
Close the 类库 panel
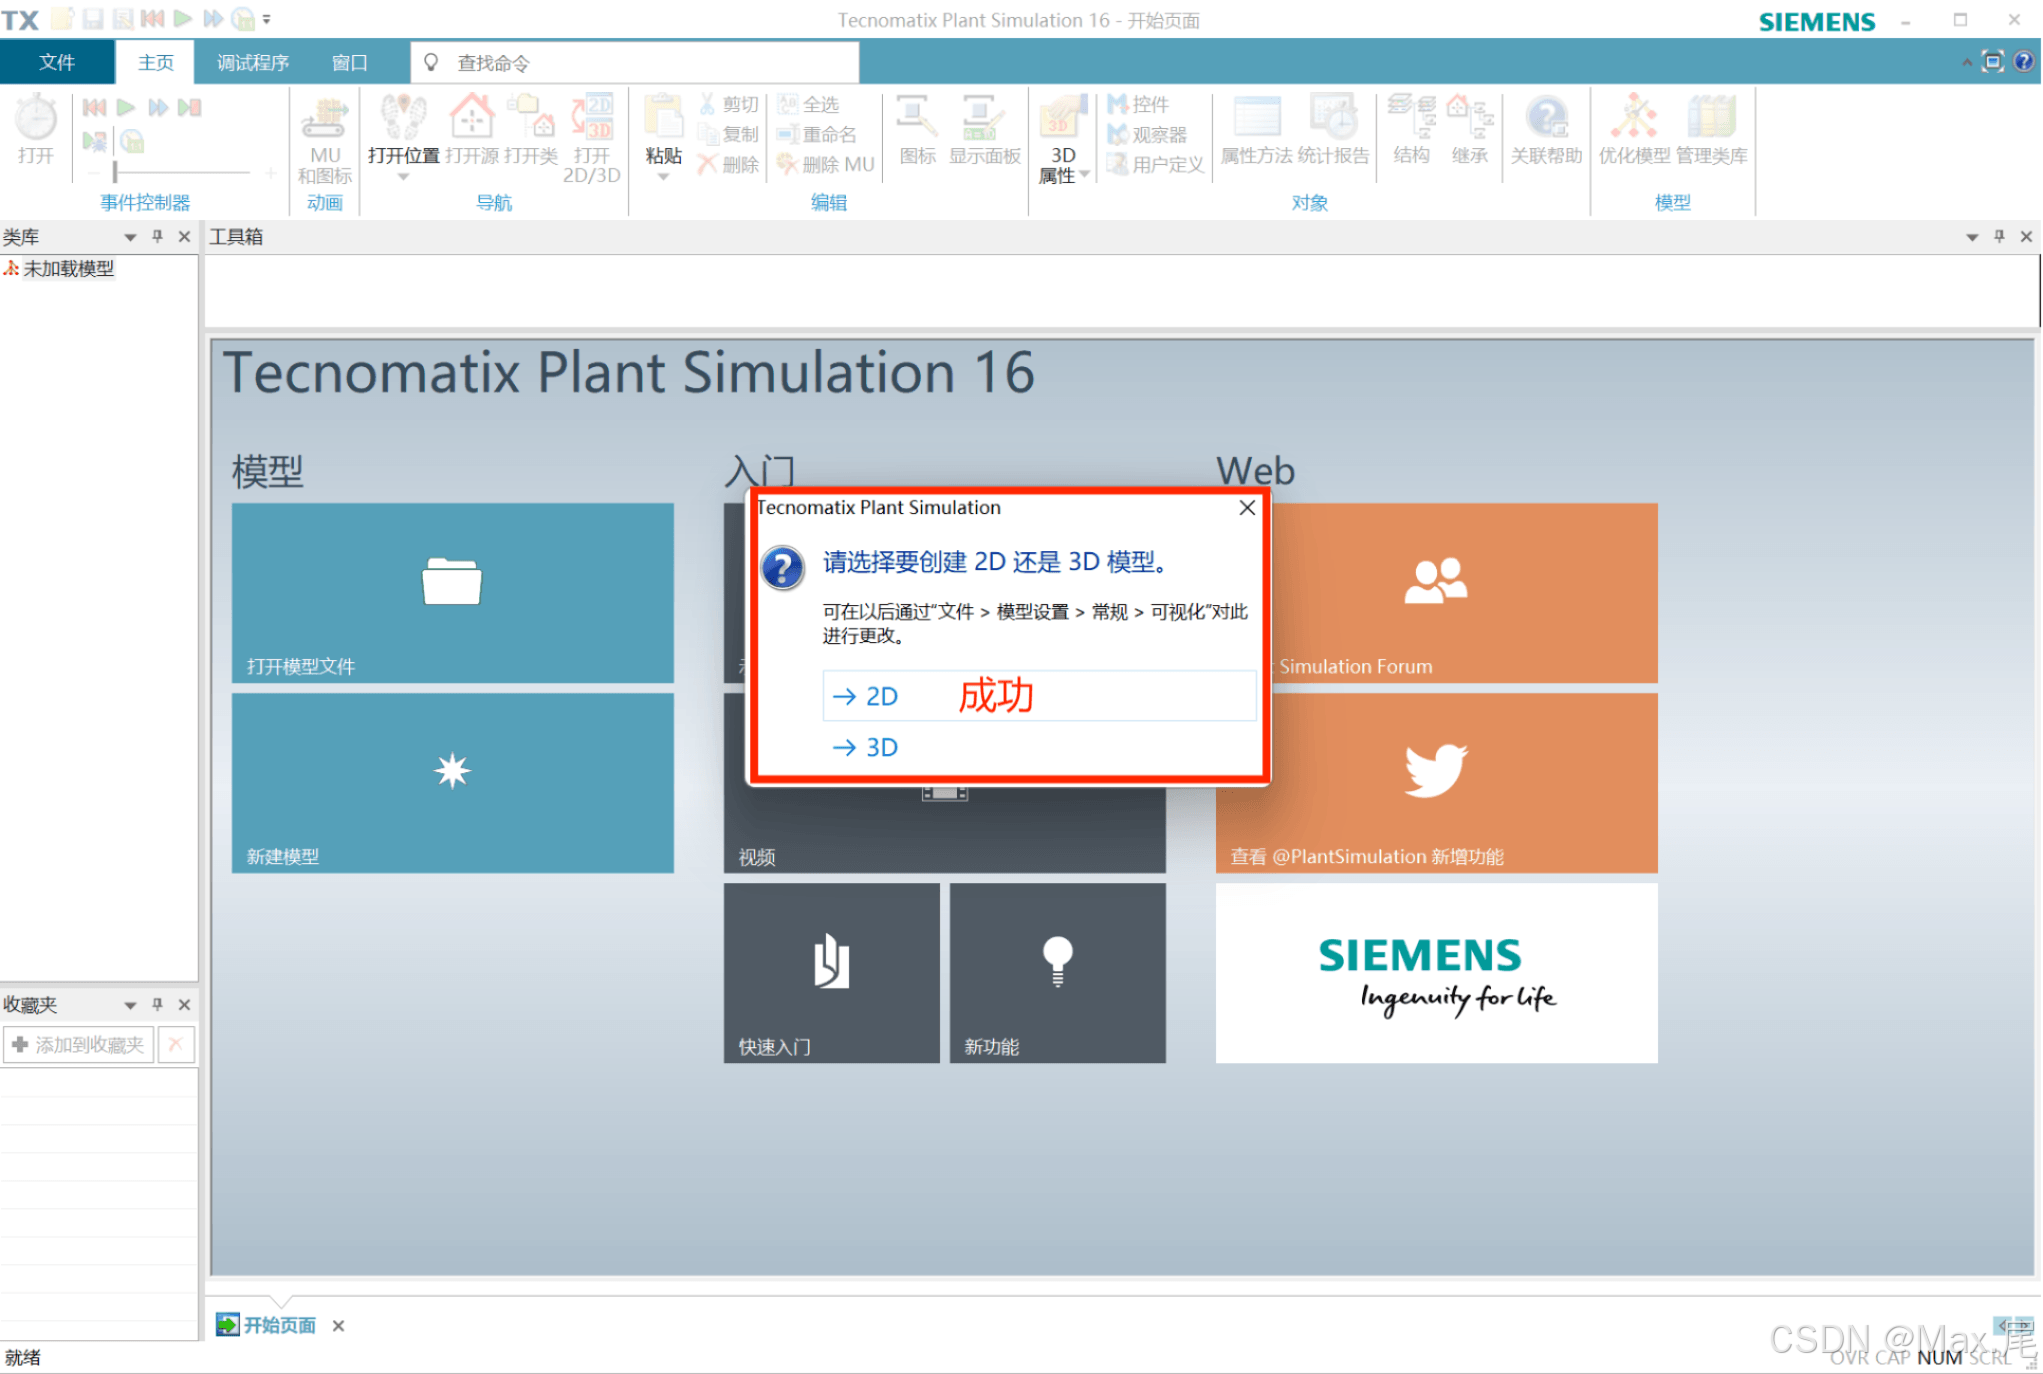point(184,237)
